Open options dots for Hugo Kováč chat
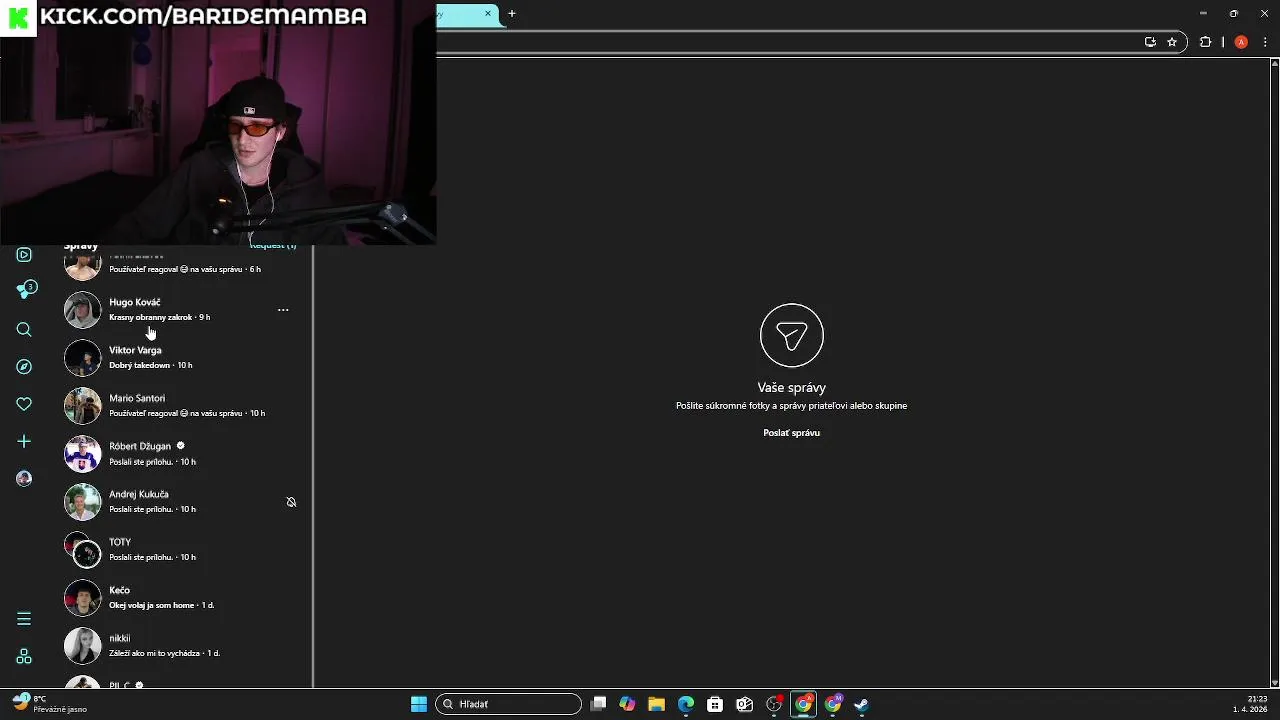This screenshot has height=720, width=1280. click(283, 310)
